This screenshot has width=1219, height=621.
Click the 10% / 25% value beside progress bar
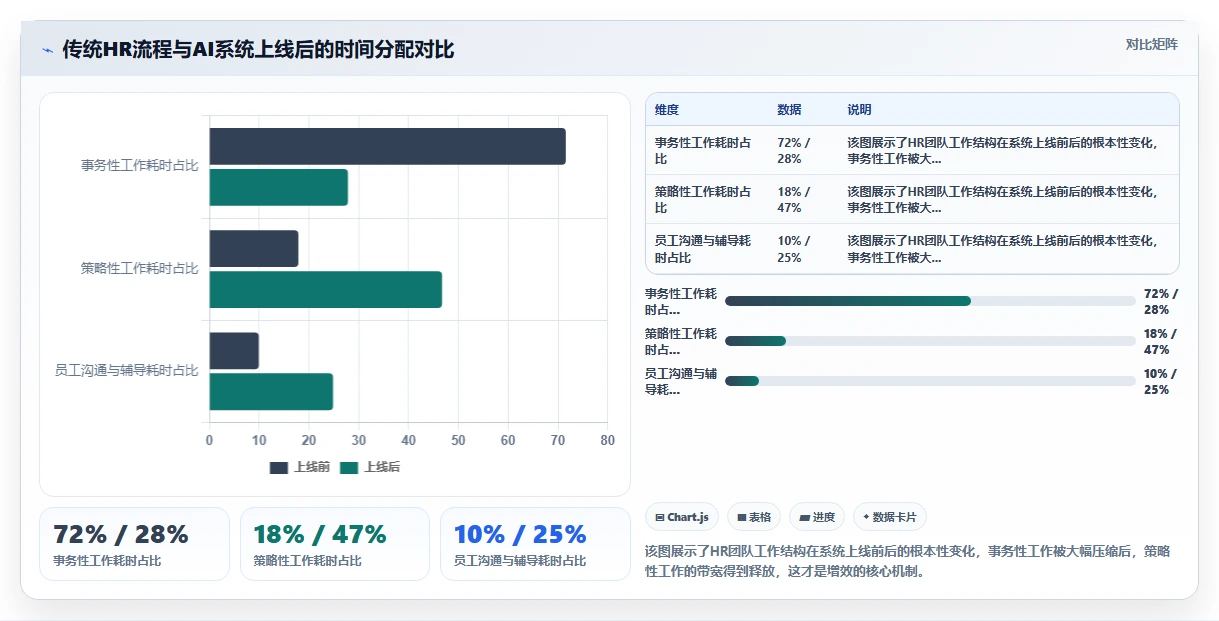[x=1161, y=381]
